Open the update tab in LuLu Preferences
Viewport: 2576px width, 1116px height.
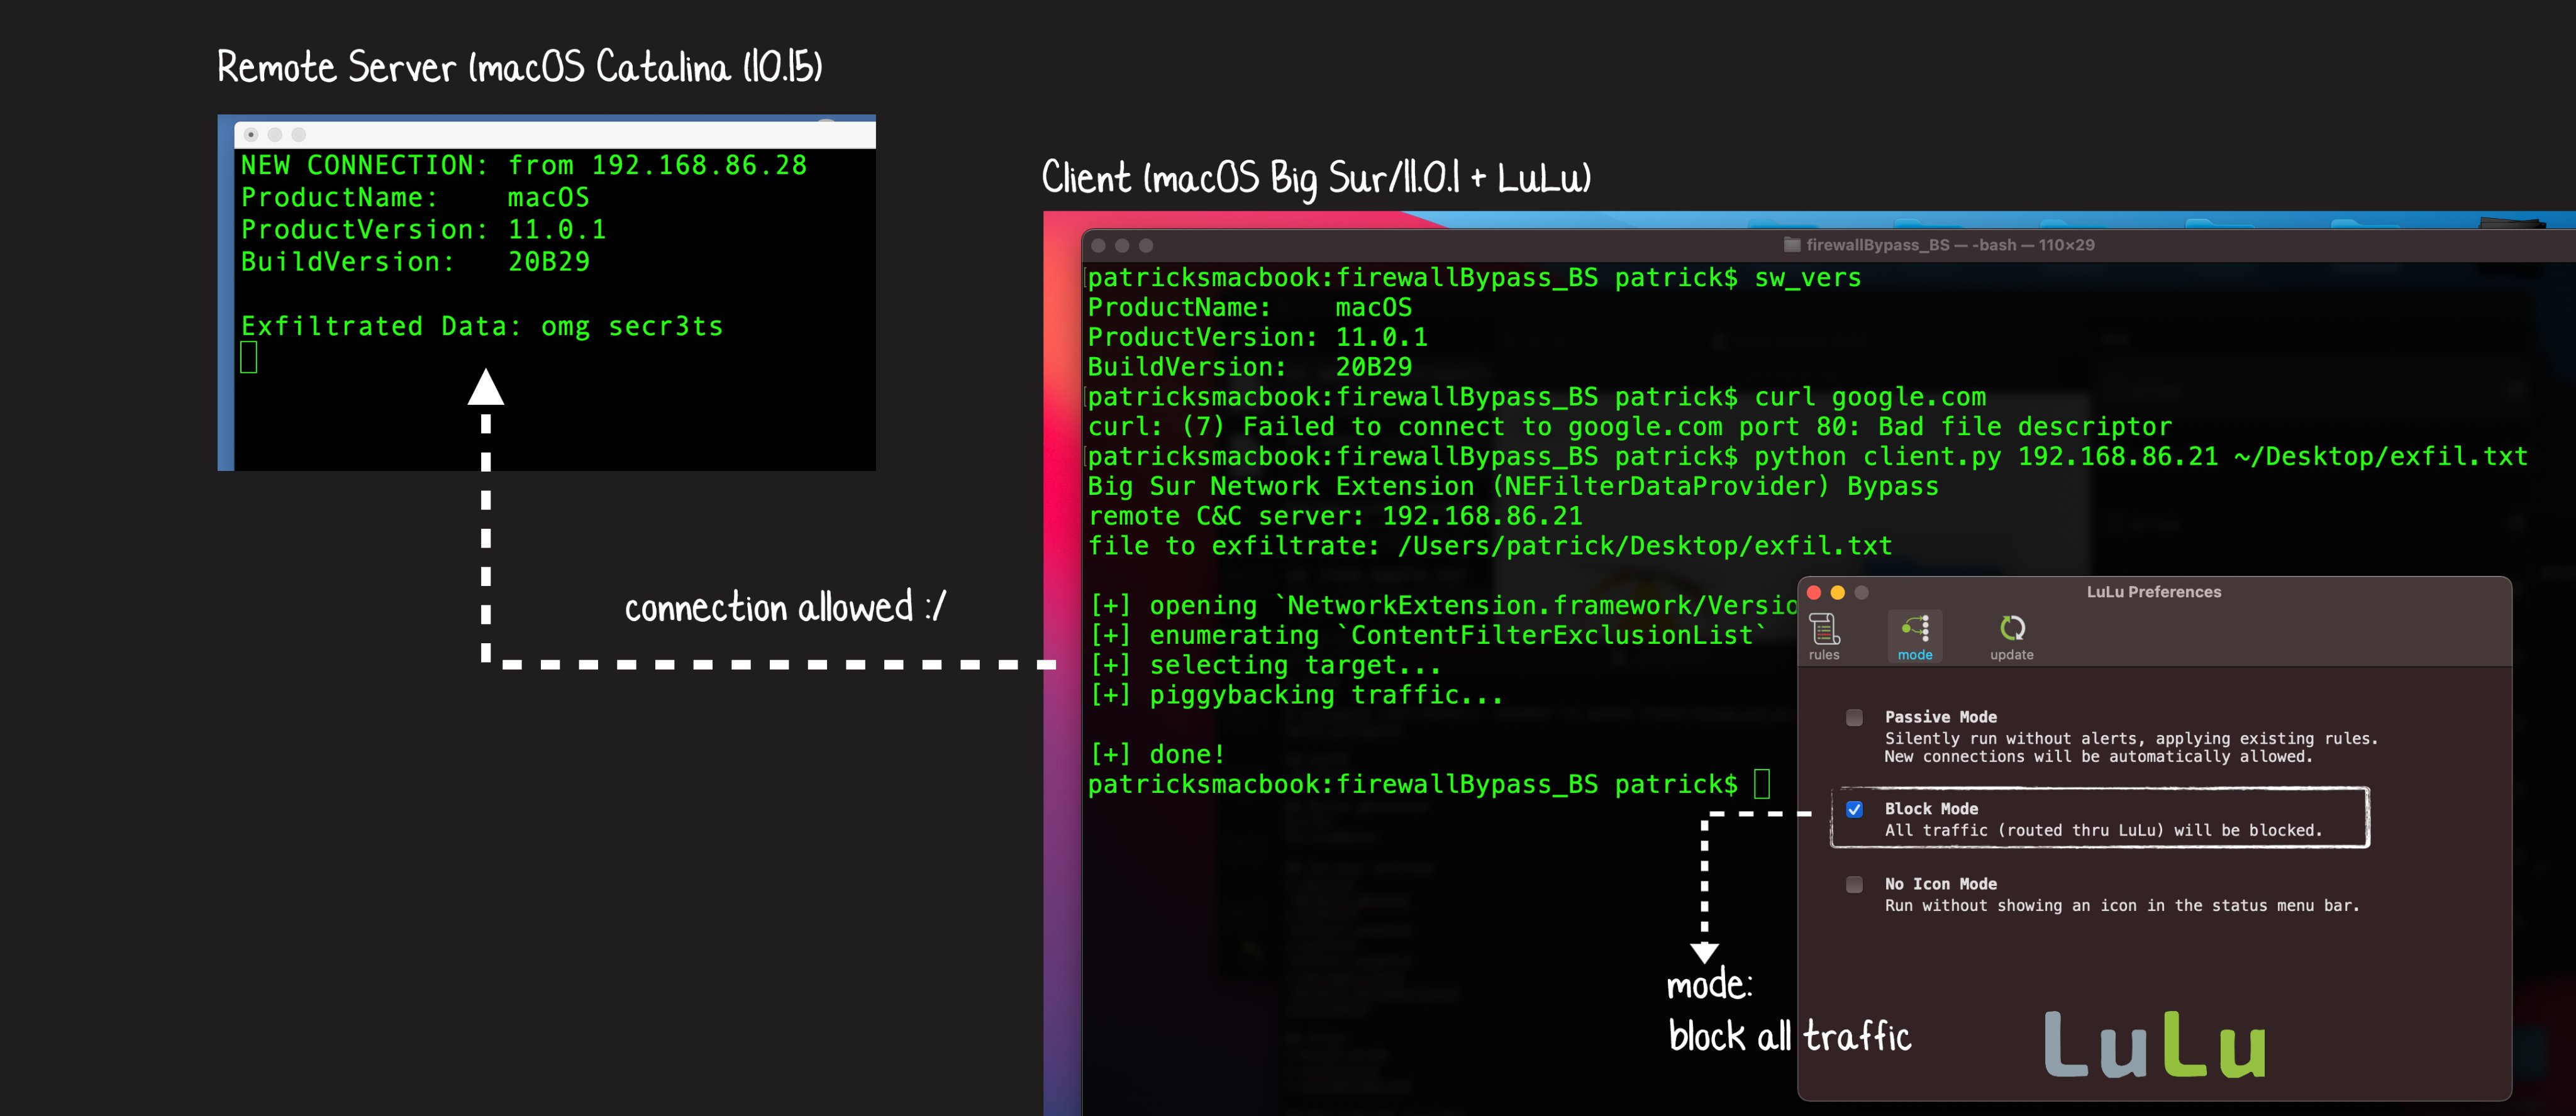(x=2011, y=637)
